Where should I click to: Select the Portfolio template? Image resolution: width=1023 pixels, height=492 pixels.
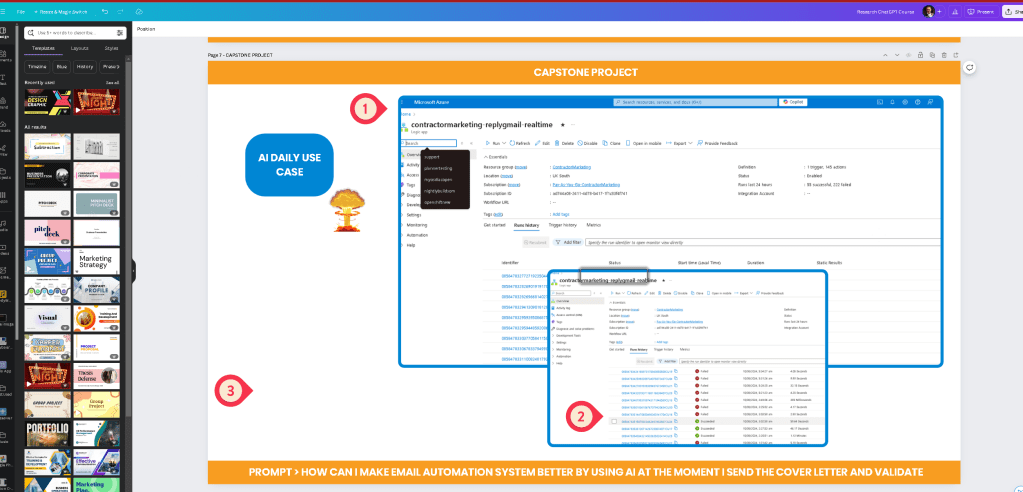[x=48, y=432]
